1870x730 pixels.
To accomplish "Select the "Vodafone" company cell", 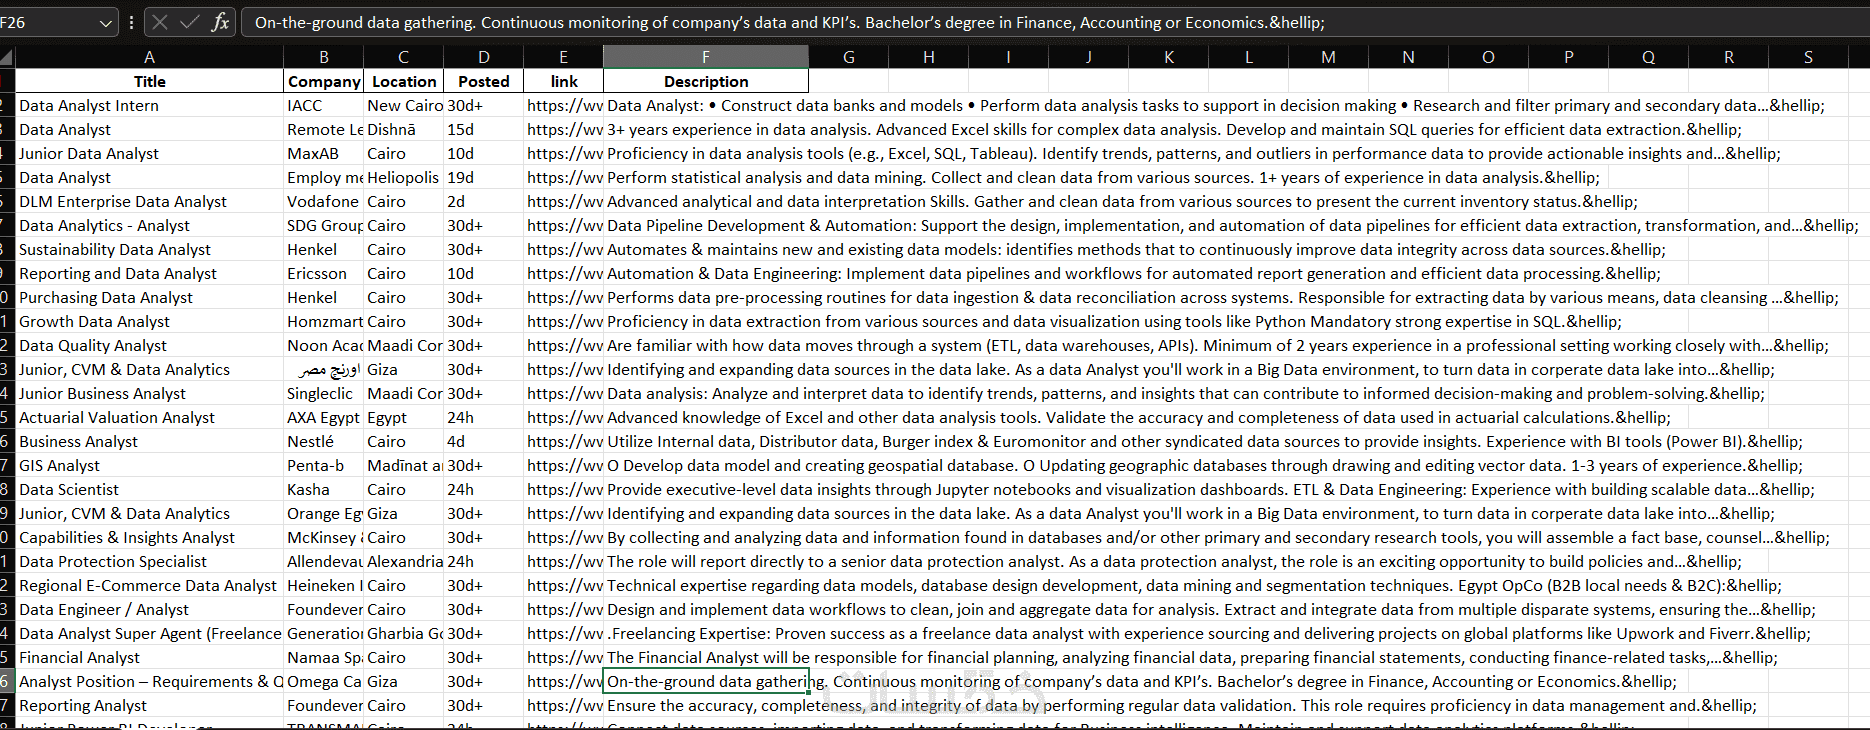I will (323, 201).
